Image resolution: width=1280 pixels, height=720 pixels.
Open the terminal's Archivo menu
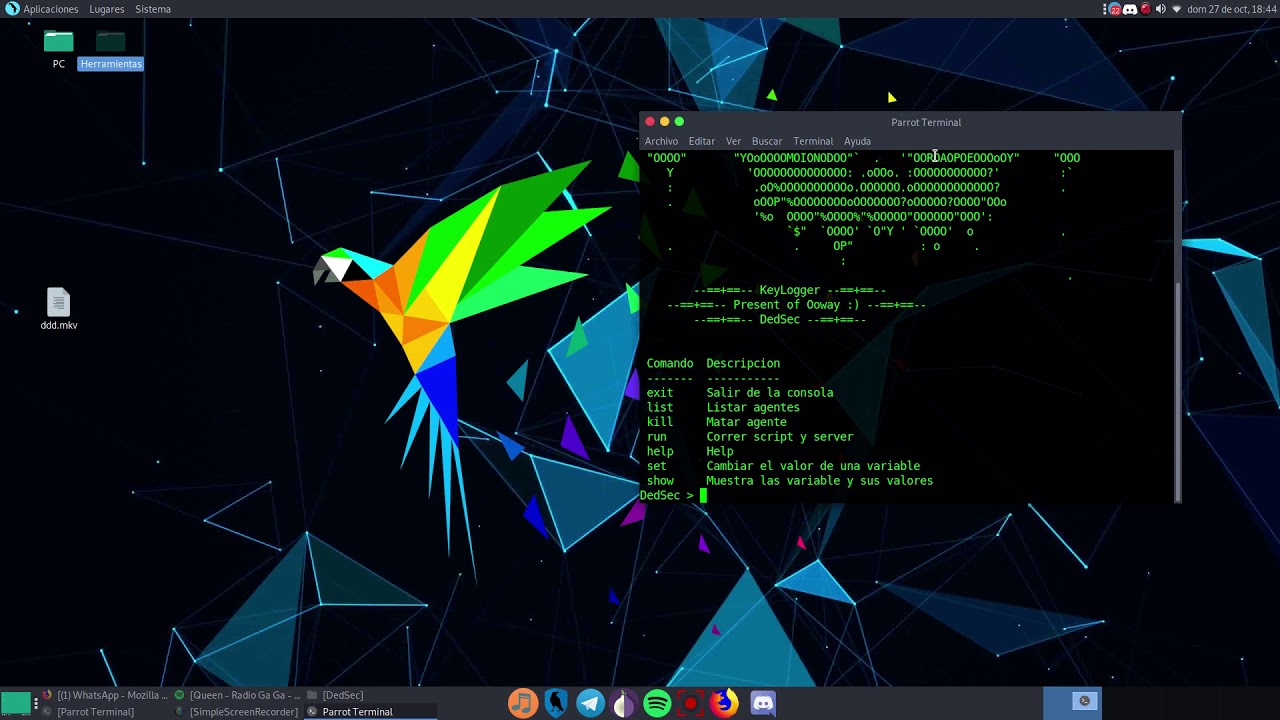(661, 141)
